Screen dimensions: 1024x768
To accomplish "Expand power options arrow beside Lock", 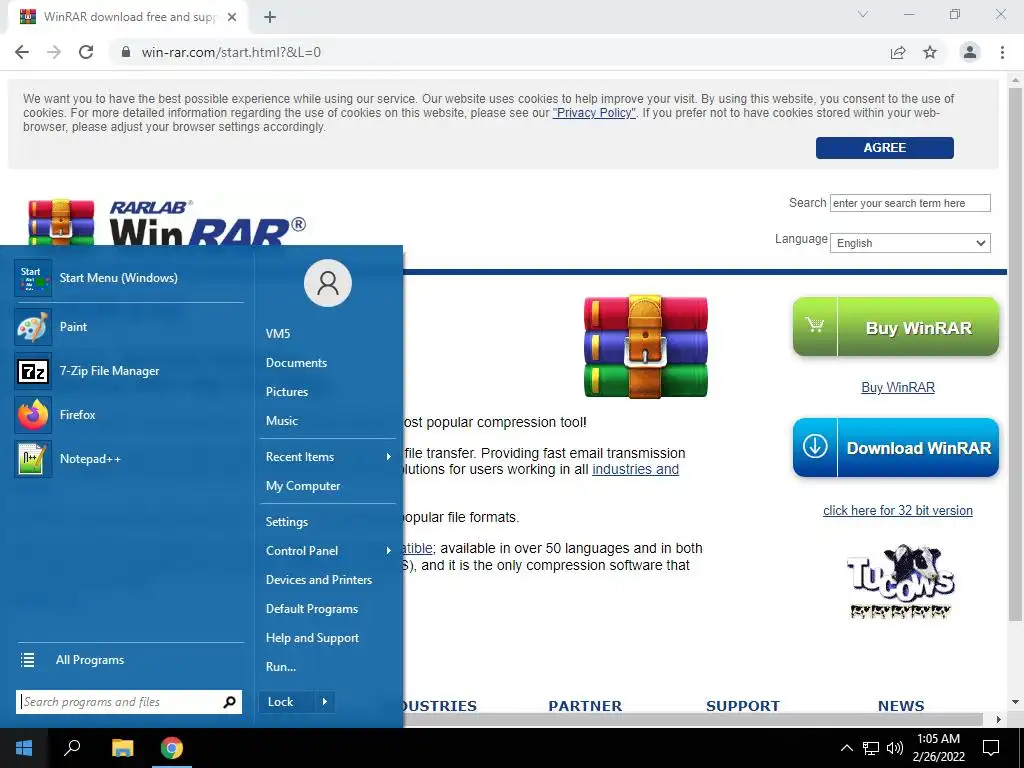I will coord(325,702).
